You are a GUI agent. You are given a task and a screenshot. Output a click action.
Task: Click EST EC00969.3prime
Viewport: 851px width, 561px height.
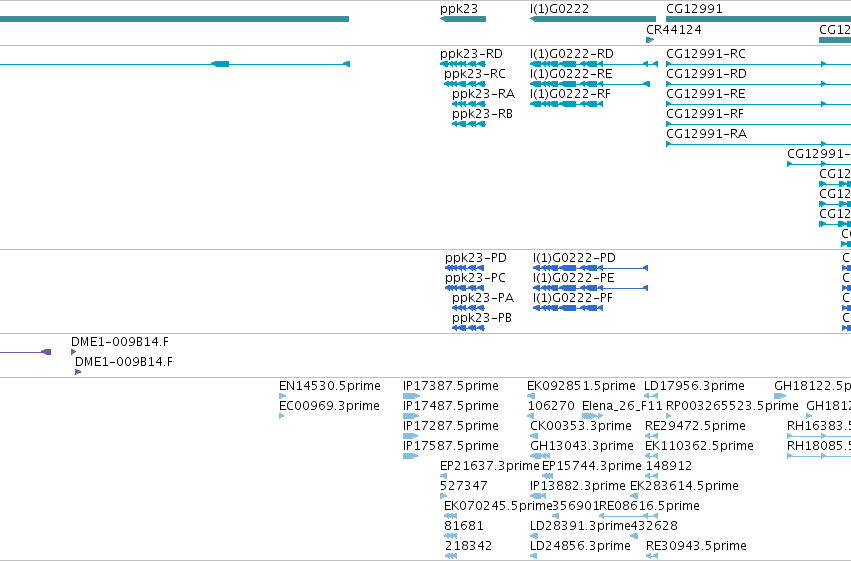(x=329, y=406)
